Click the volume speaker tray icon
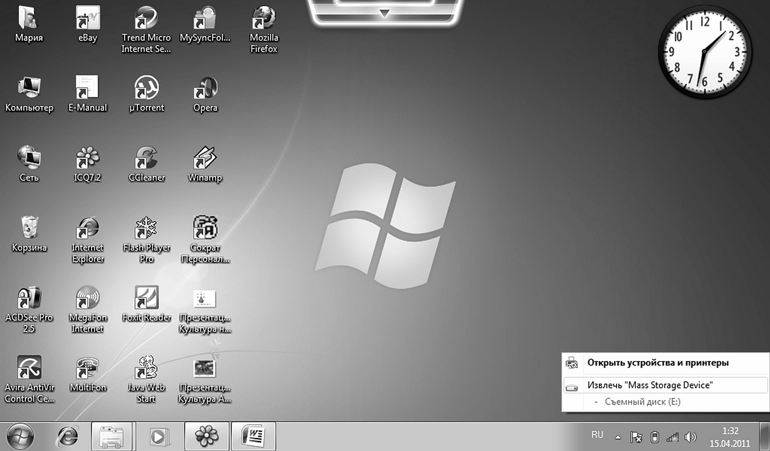This screenshot has height=451, width=770. [690, 437]
